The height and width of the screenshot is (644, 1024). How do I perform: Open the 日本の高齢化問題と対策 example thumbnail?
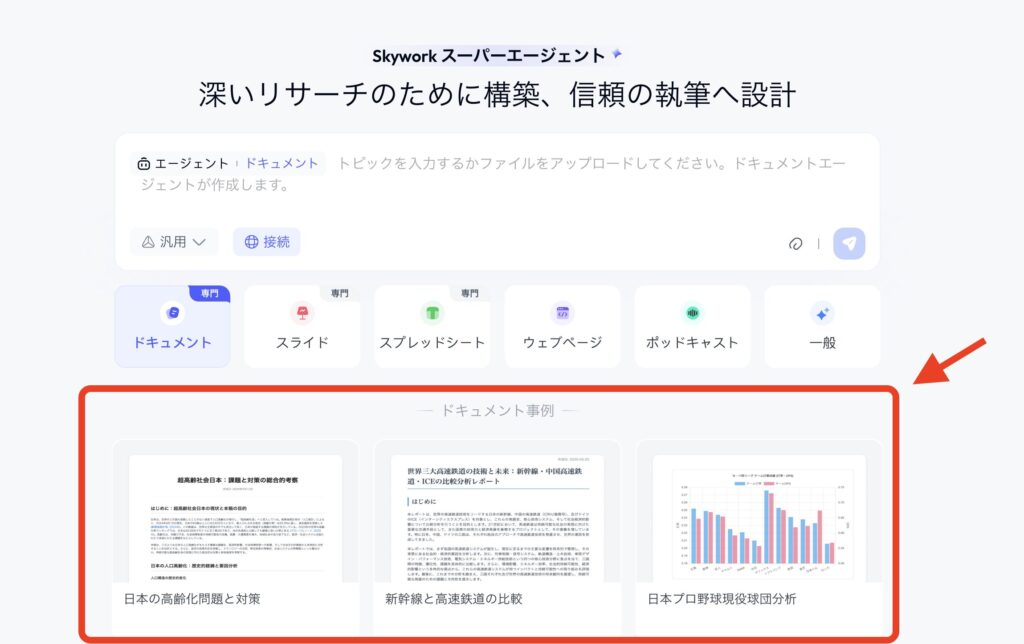[x=236, y=518]
